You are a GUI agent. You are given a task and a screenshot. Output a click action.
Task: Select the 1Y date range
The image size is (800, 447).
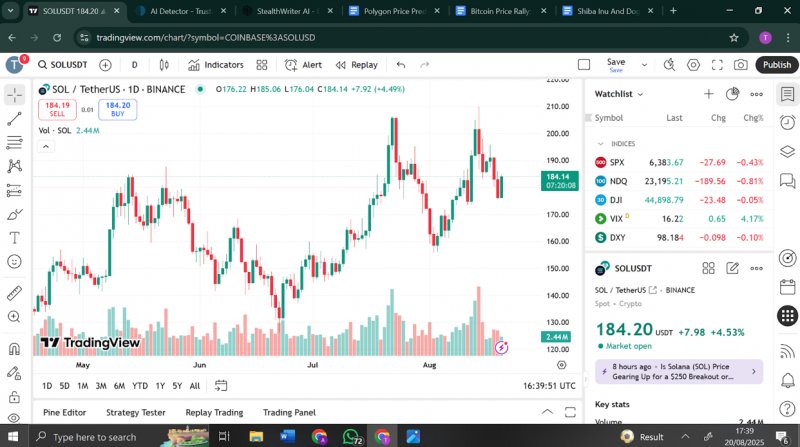[x=160, y=386]
